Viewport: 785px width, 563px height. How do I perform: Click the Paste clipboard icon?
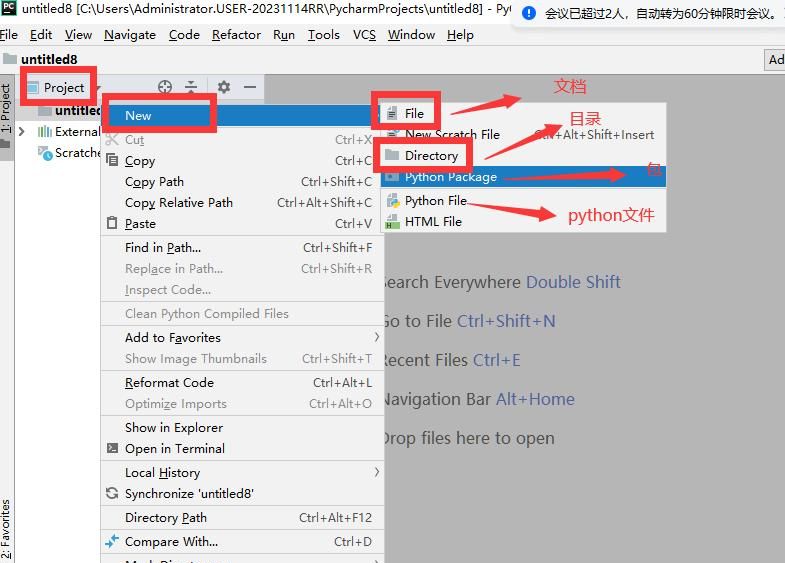point(112,224)
